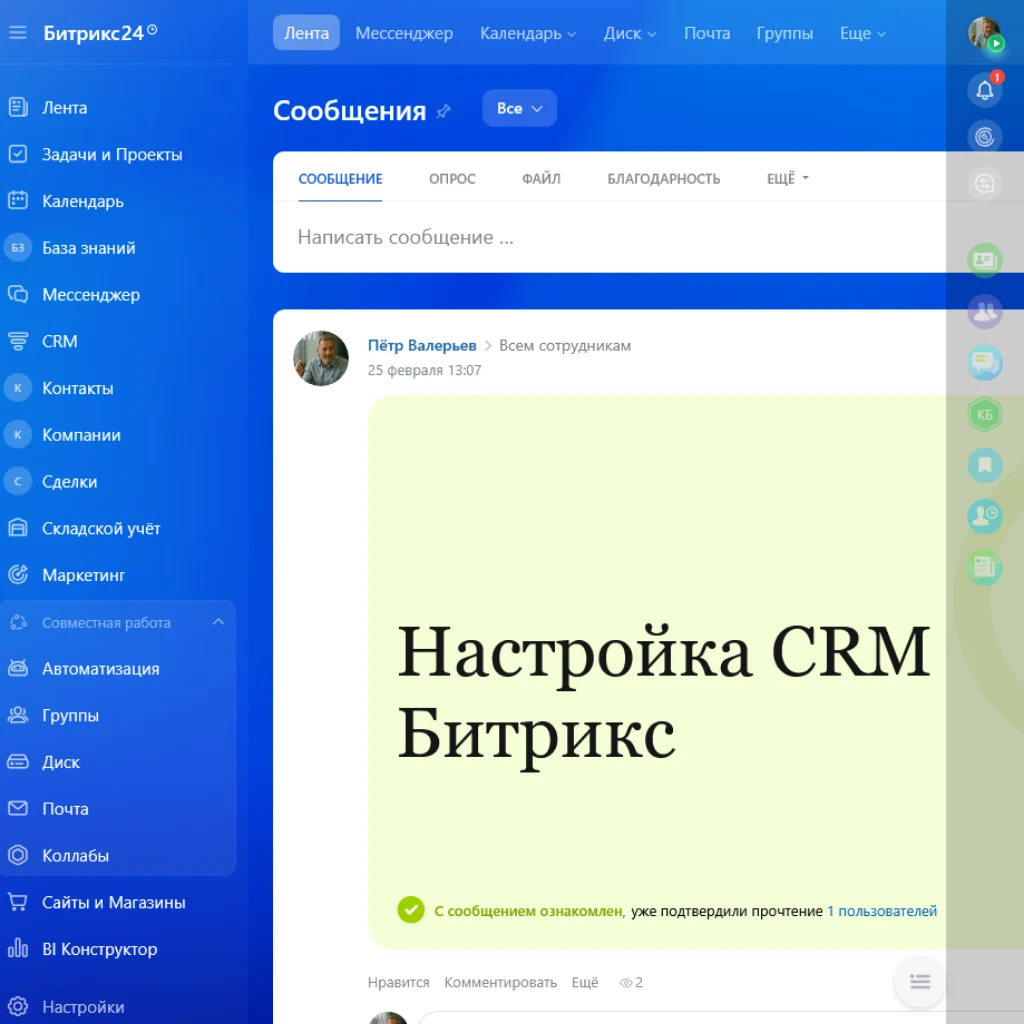Open the notifications bell icon

click(x=984, y=88)
